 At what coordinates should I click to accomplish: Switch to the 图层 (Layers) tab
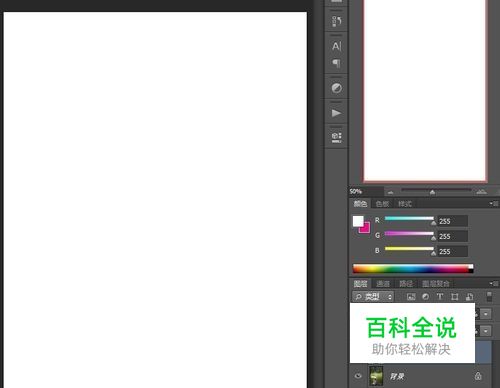tap(360, 284)
